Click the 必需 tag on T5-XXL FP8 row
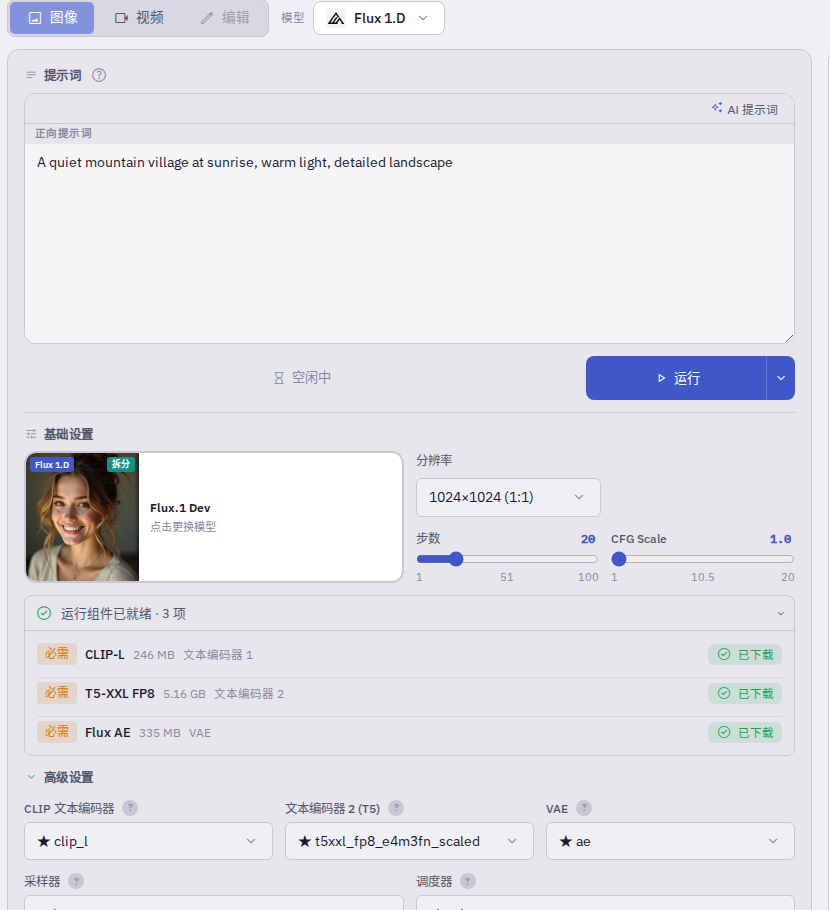This screenshot has width=830, height=910. (x=57, y=693)
